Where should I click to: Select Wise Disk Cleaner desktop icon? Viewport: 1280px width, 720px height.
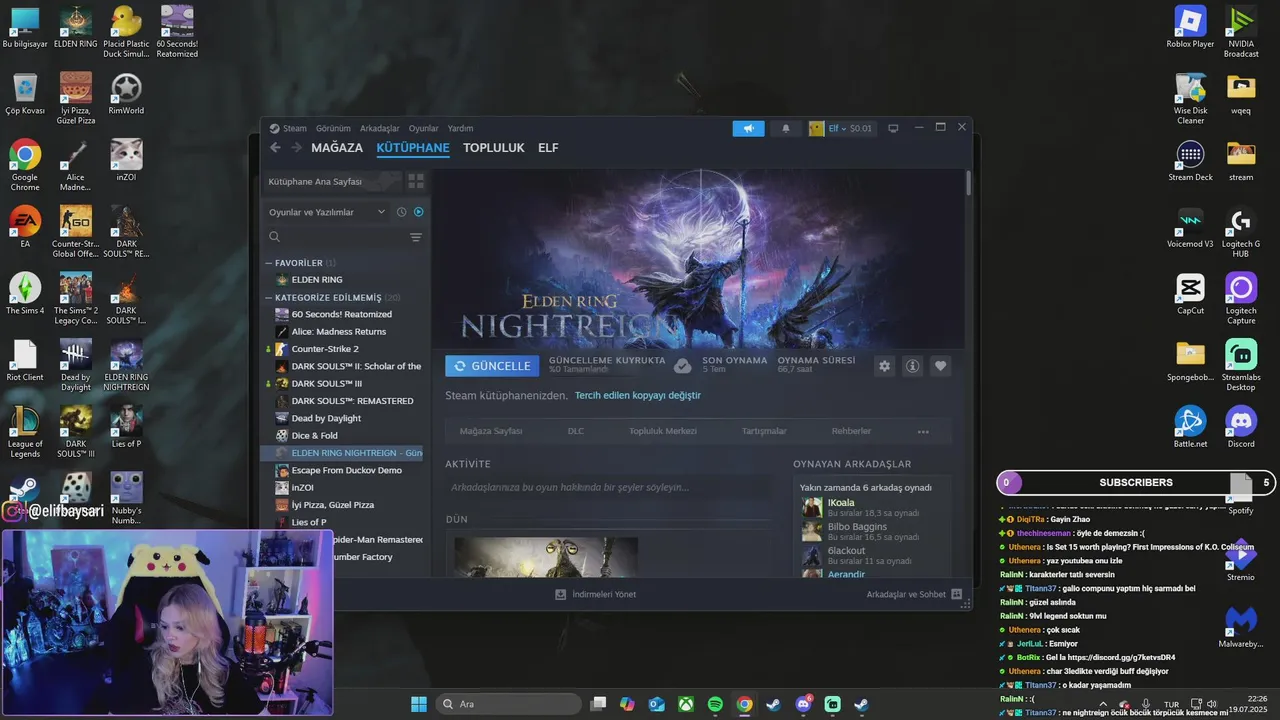(1190, 99)
